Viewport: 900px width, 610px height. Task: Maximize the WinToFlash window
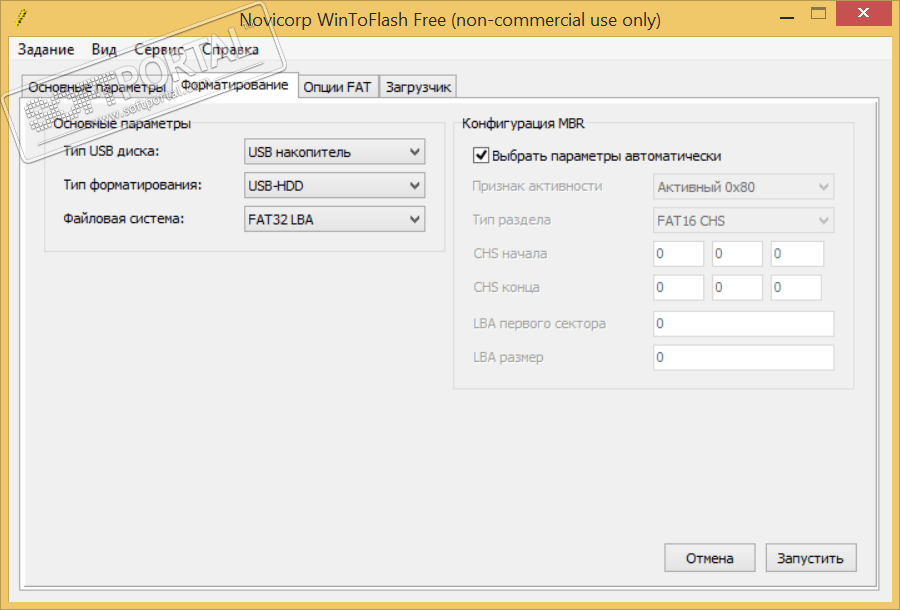tap(818, 14)
